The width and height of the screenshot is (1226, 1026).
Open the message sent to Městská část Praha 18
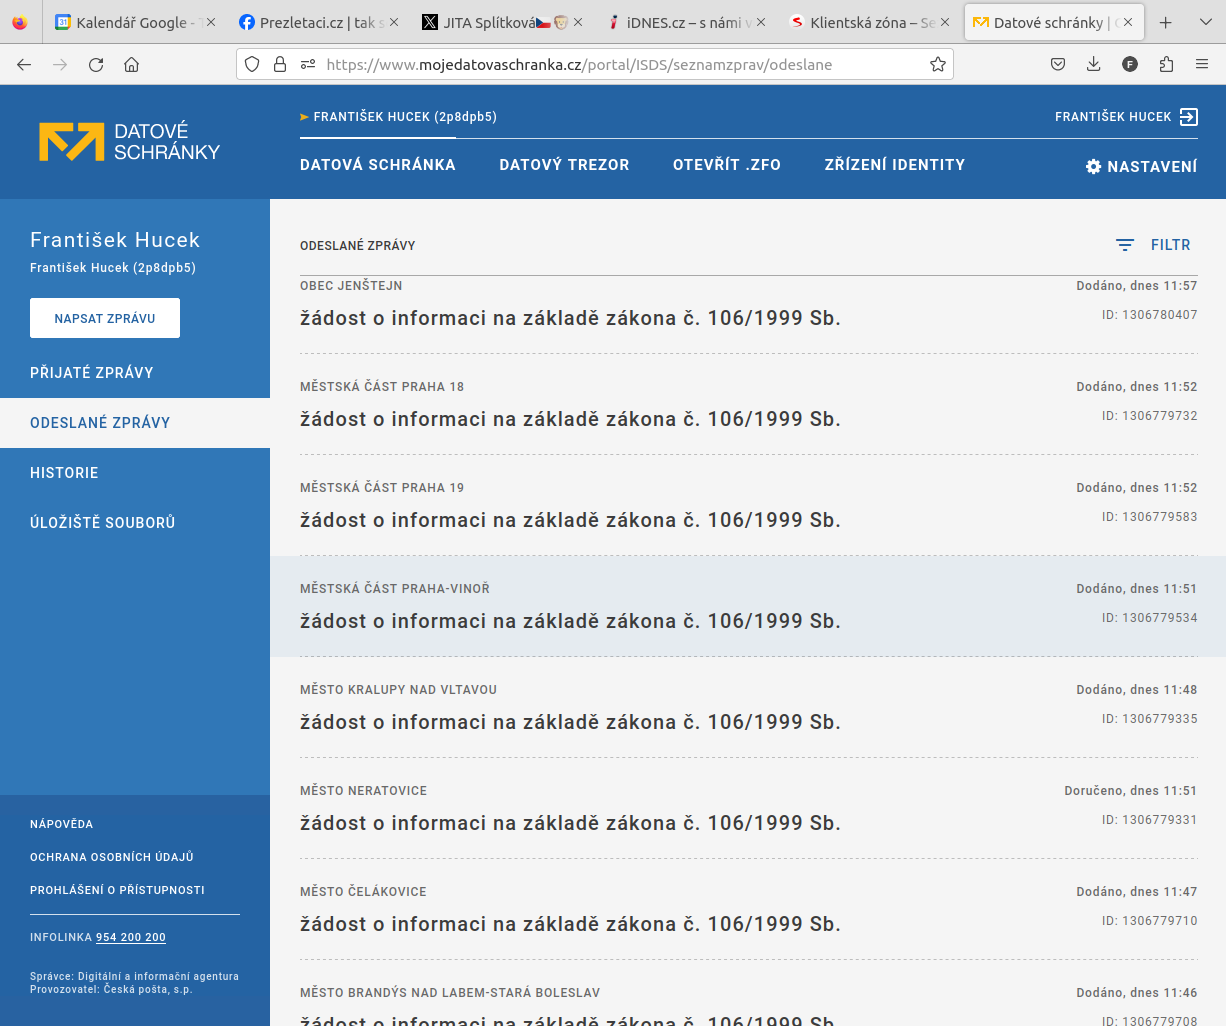tap(749, 405)
